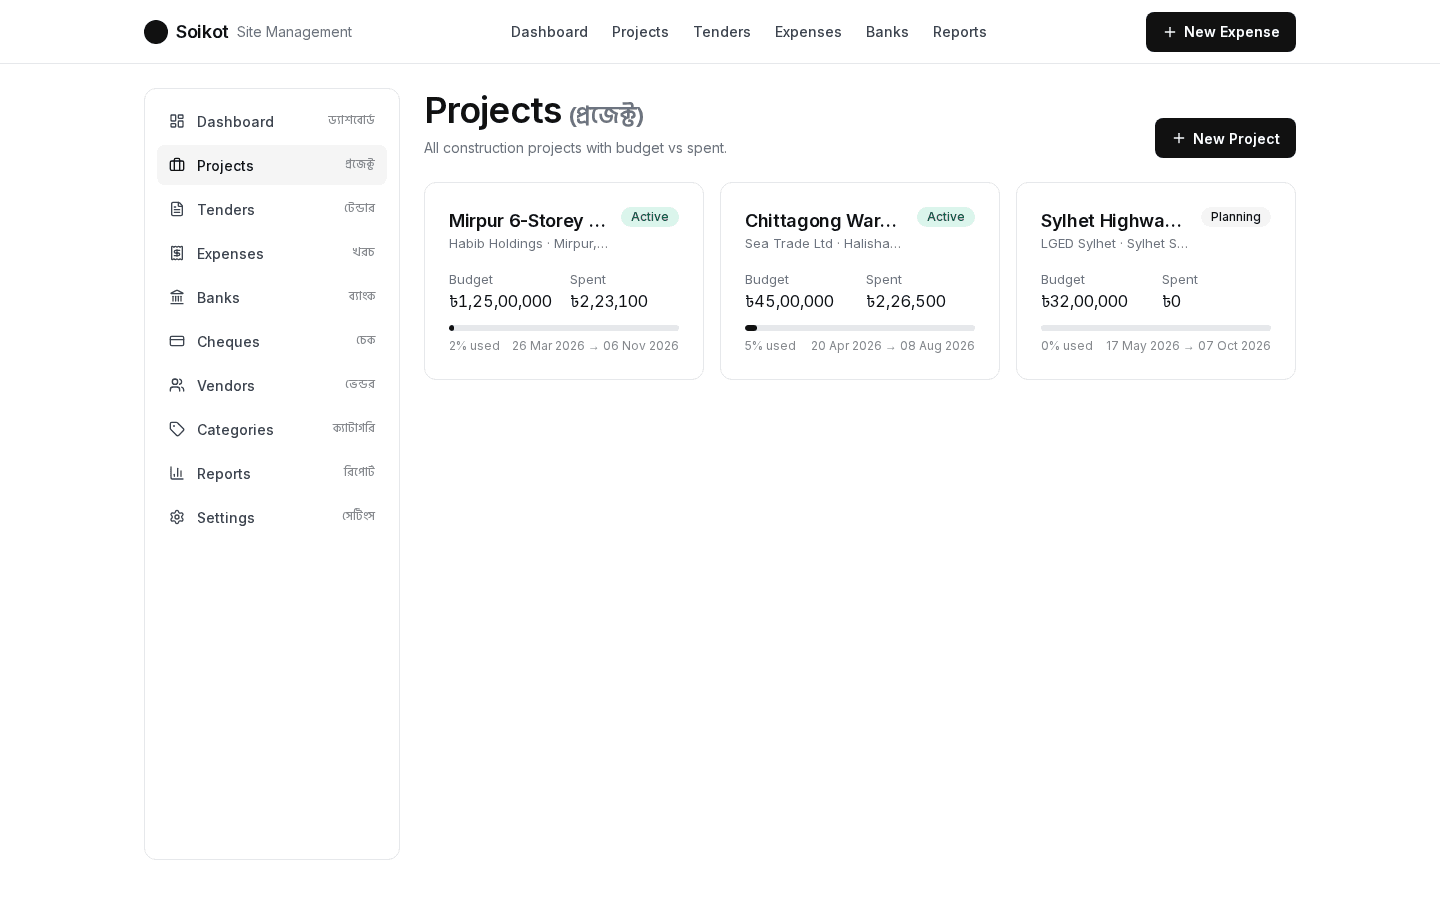Click the '0% used' label
1440x900 pixels.
(1067, 346)
